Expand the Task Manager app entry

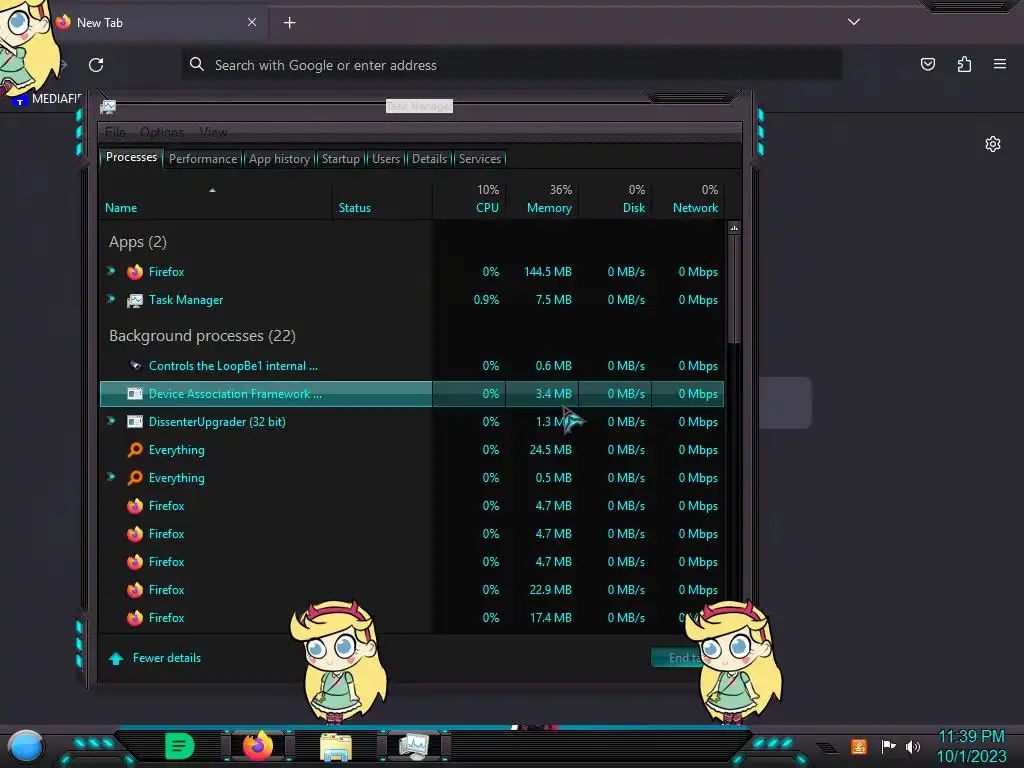pos(111,299)
